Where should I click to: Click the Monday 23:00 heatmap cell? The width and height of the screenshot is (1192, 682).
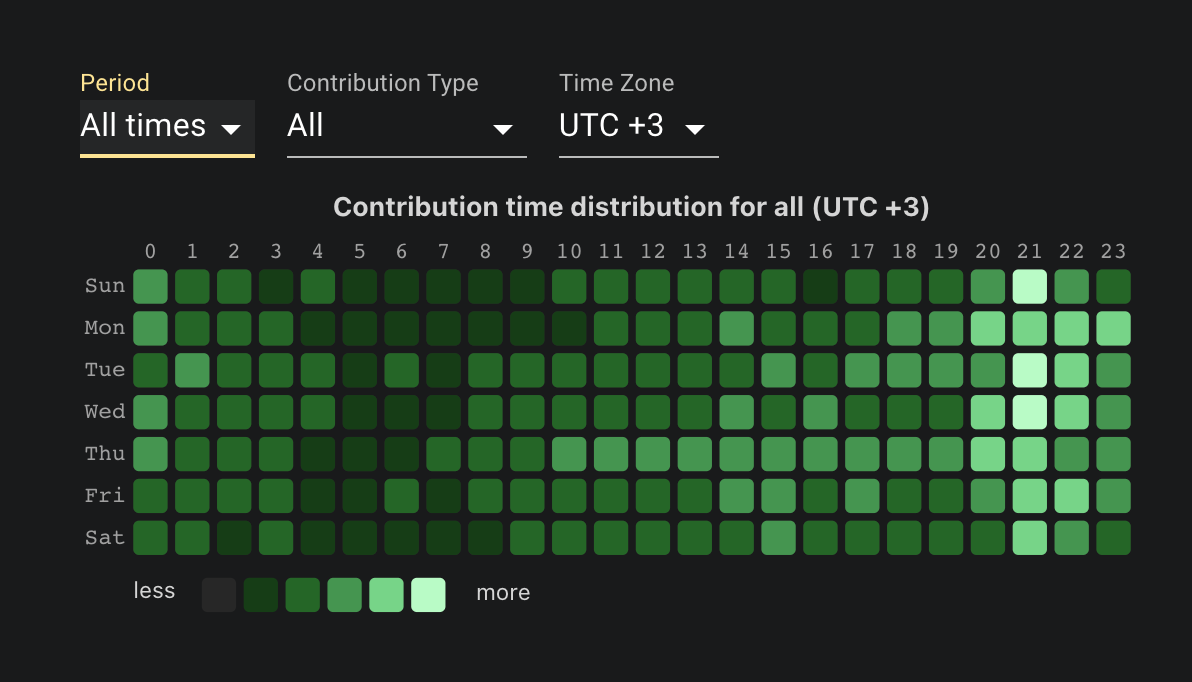pyautogui.click(x=1112, y=327)
